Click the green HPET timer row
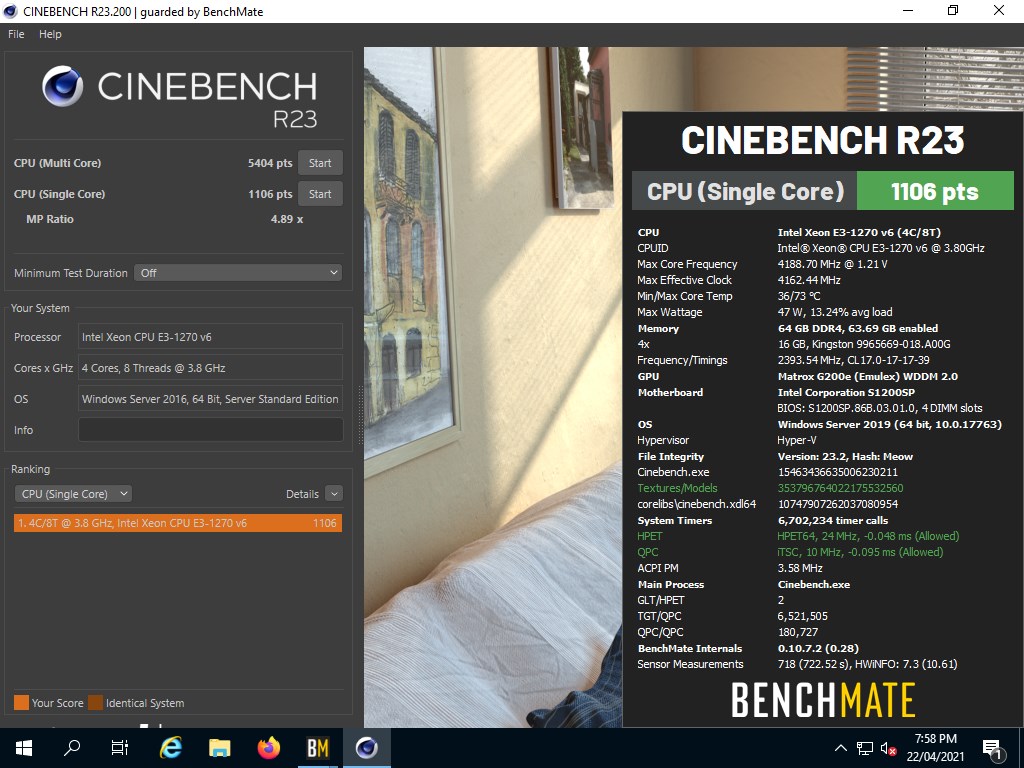The image size is (1024, 768). 798,536
